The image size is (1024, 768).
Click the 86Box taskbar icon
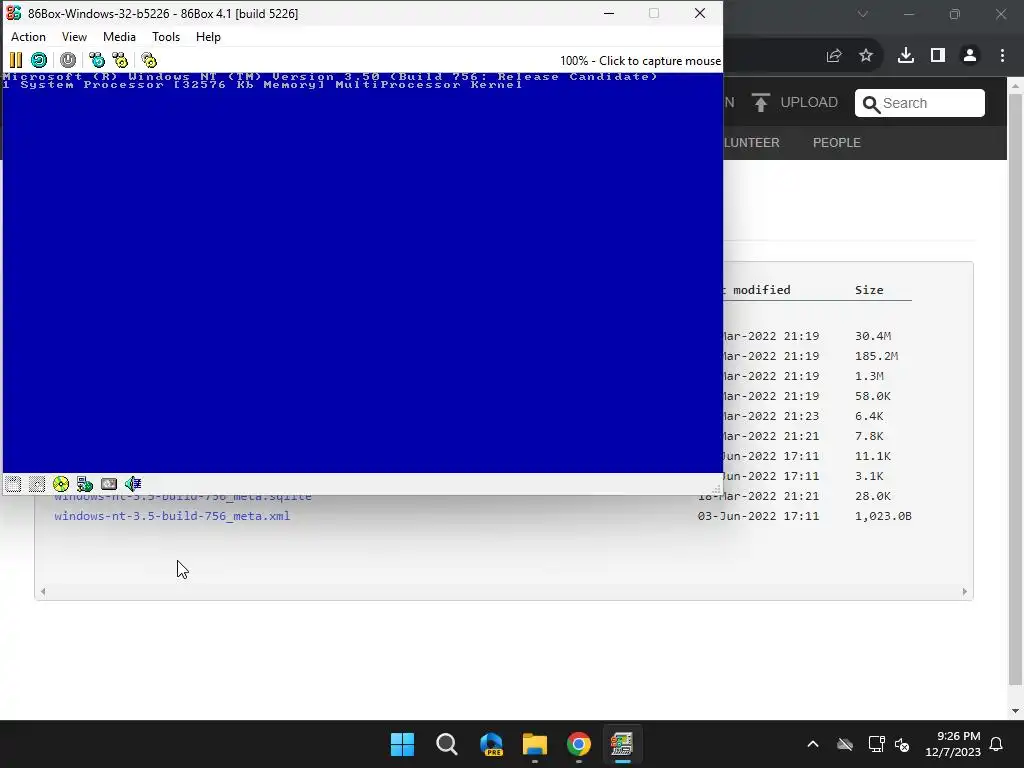click(x=622, y=744)
